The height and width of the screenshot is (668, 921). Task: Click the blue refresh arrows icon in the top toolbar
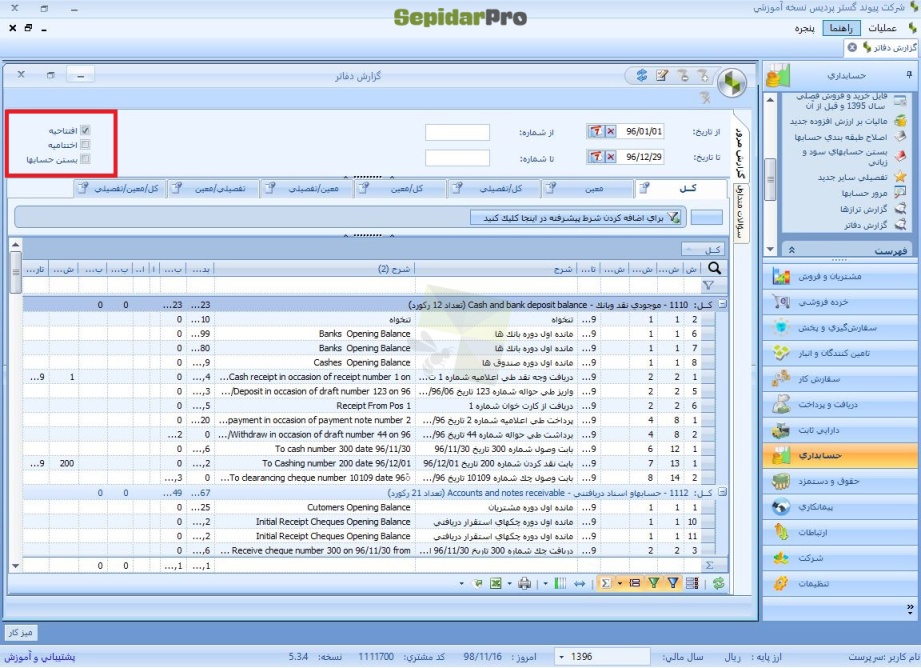pos(641,75)
